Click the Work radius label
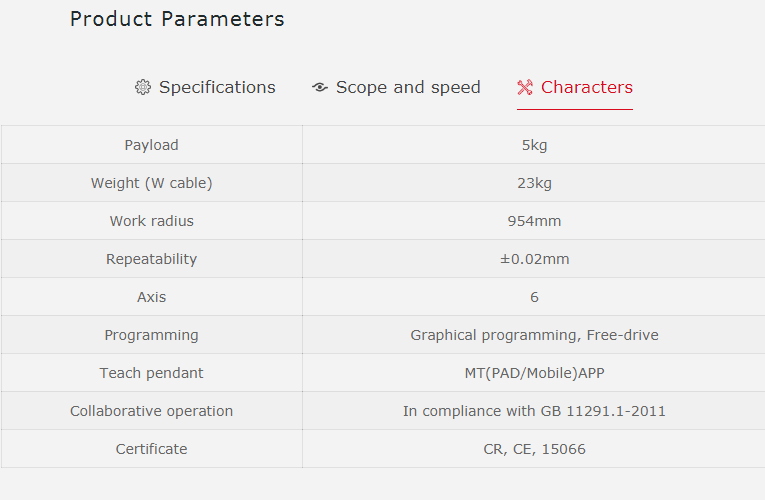 pos(151,221)
